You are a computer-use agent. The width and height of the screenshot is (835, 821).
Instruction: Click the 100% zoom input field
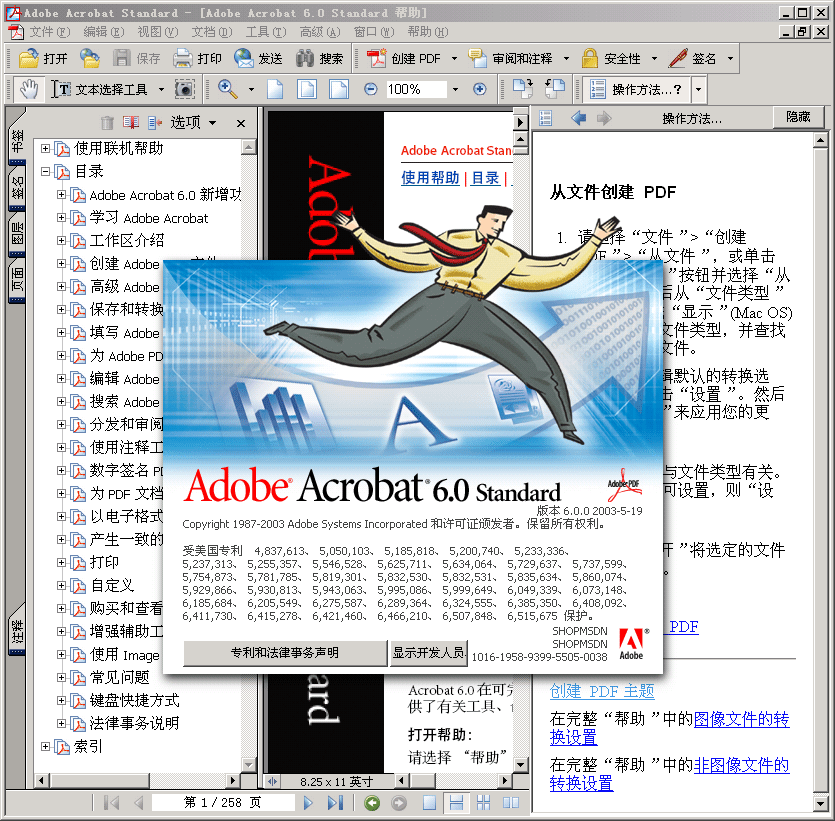click(416, 89)
